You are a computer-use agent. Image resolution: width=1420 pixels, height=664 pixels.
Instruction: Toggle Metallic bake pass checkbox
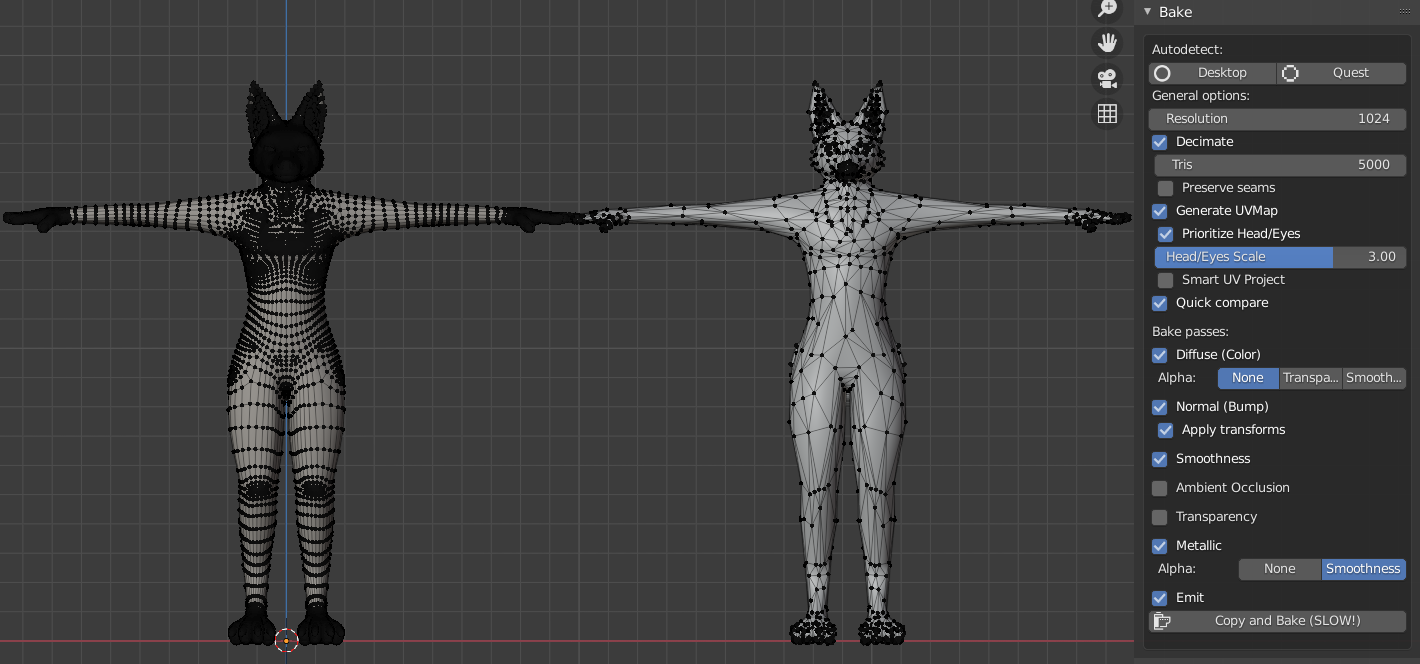1160,546
